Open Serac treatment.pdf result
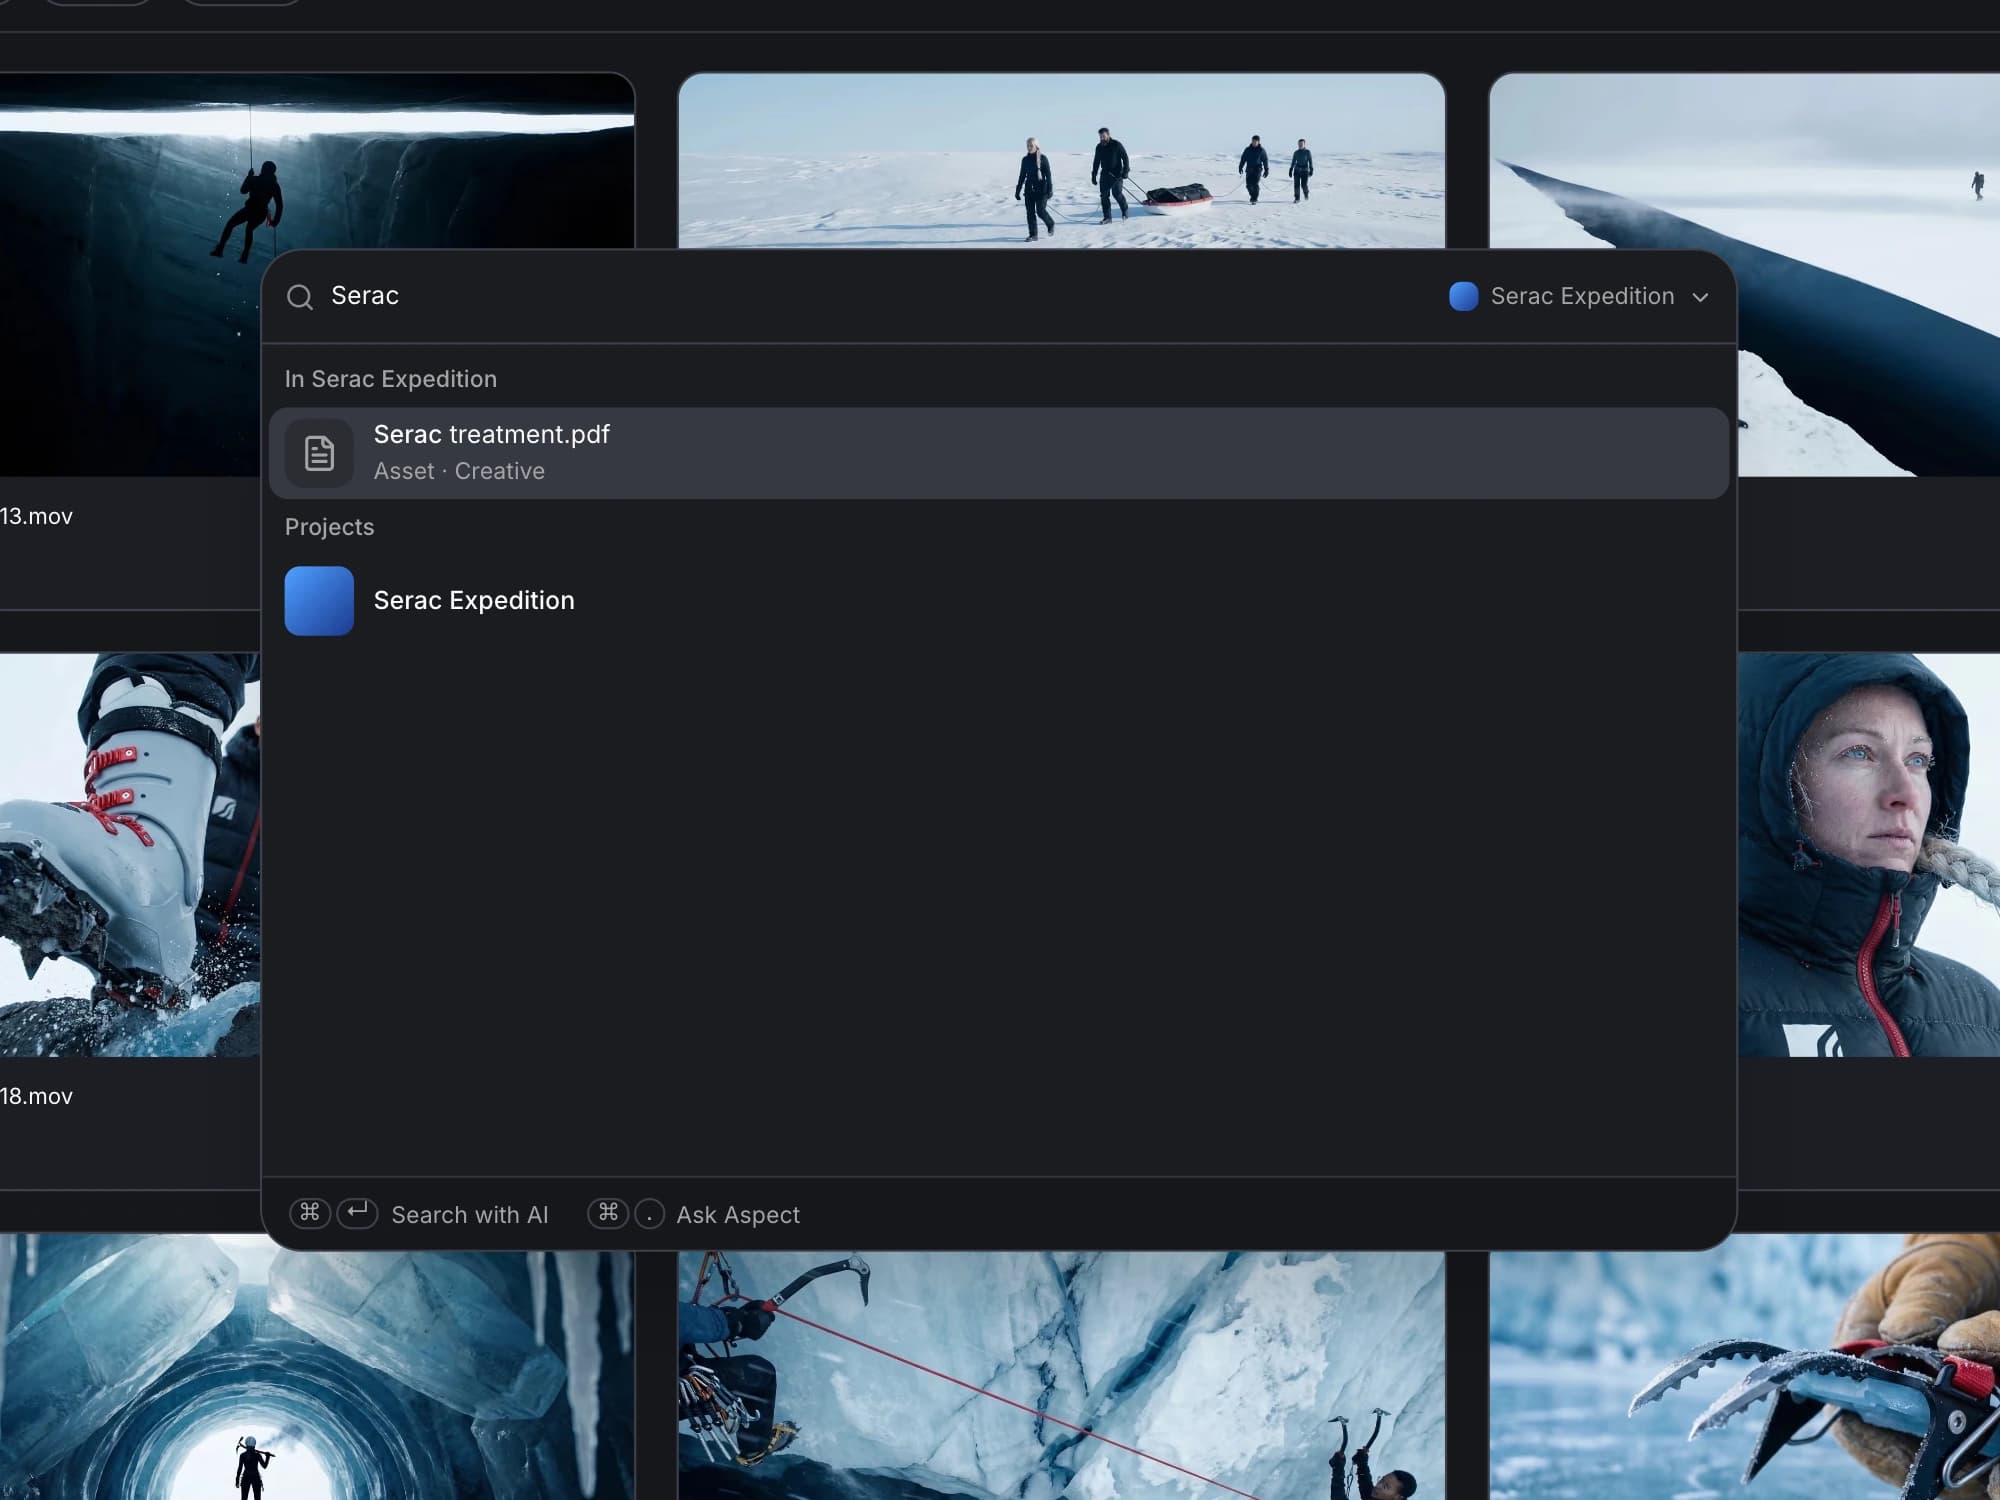This screenshot has height=1500, width=2000. click(999, 453)
